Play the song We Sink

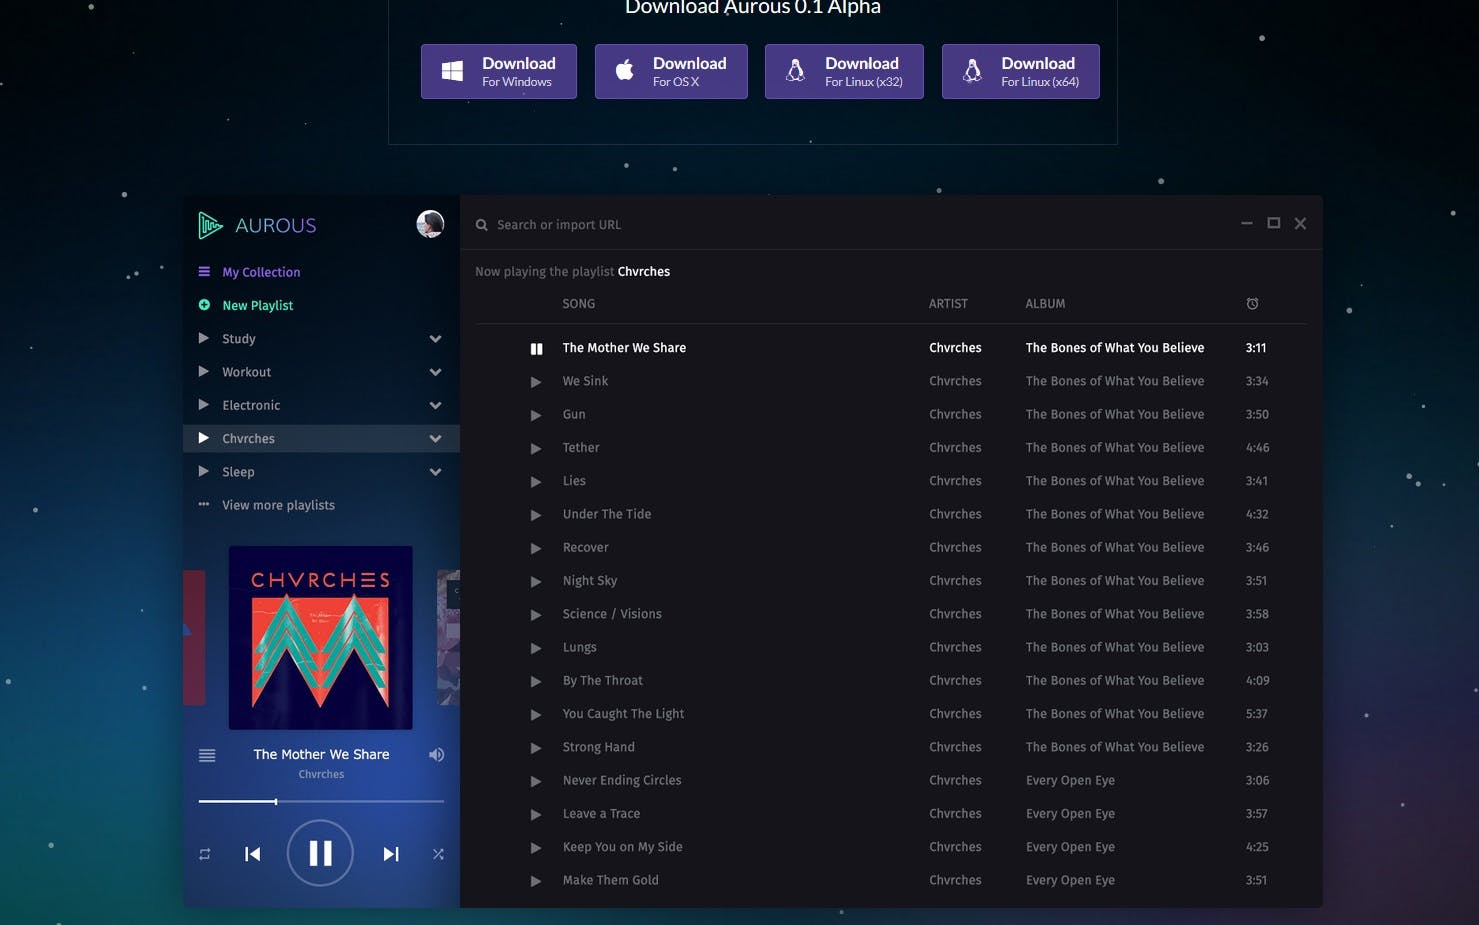pos(536,382)
